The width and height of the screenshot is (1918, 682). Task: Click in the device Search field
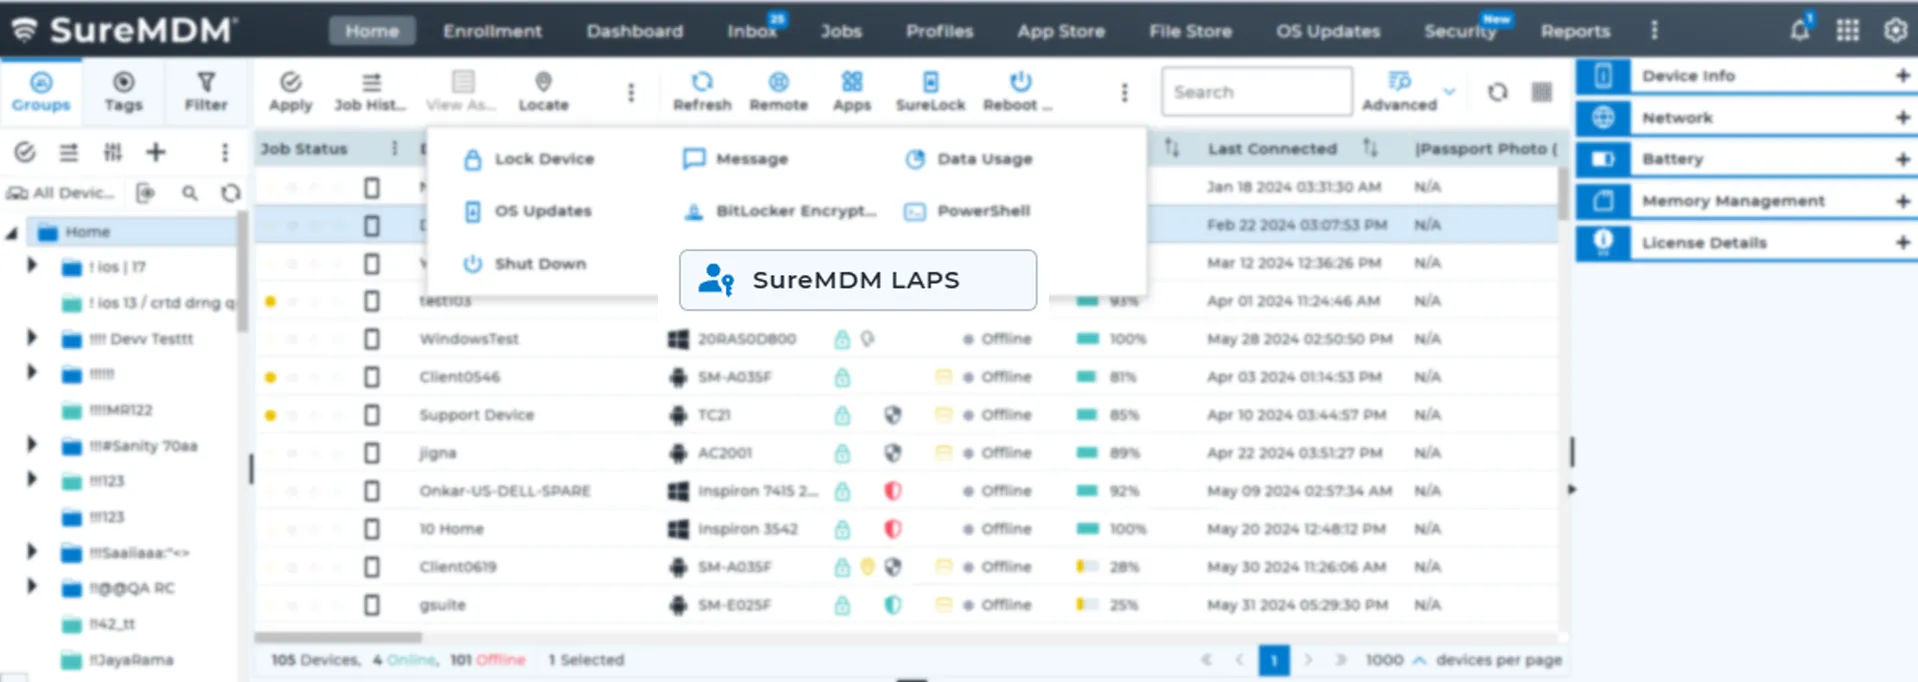(1257, 92)
